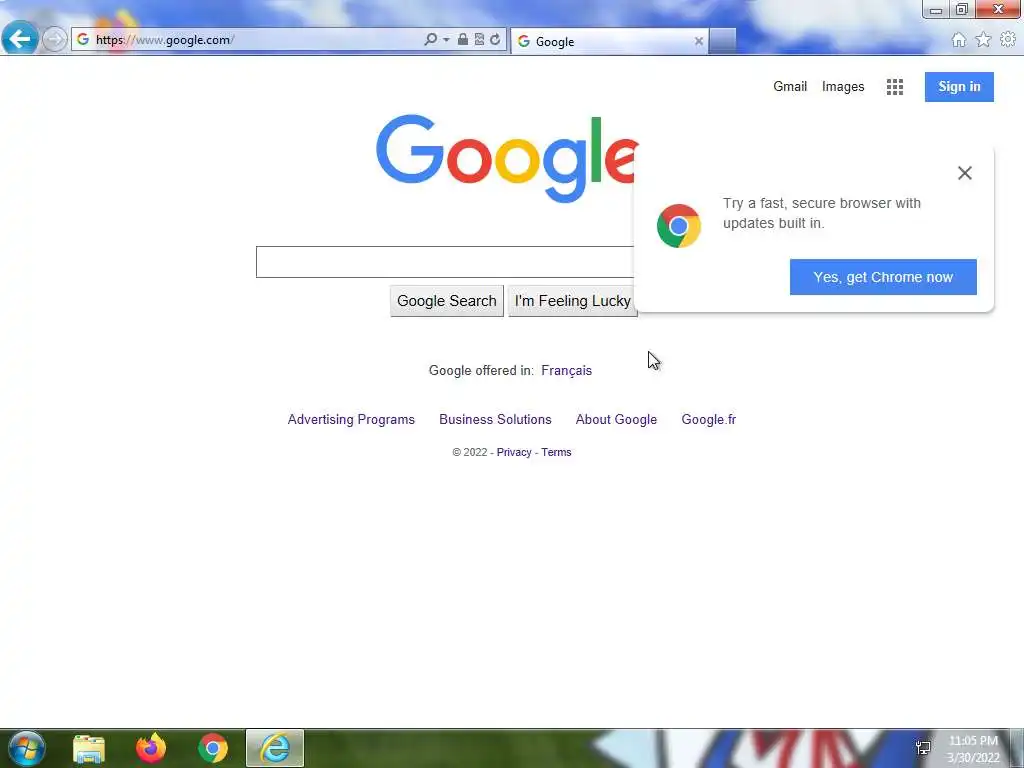Image resolution: width=1024 pixels, height=768 pixels.
Task: Open Advertising Programs link
Action: click(x=351, y=419)
